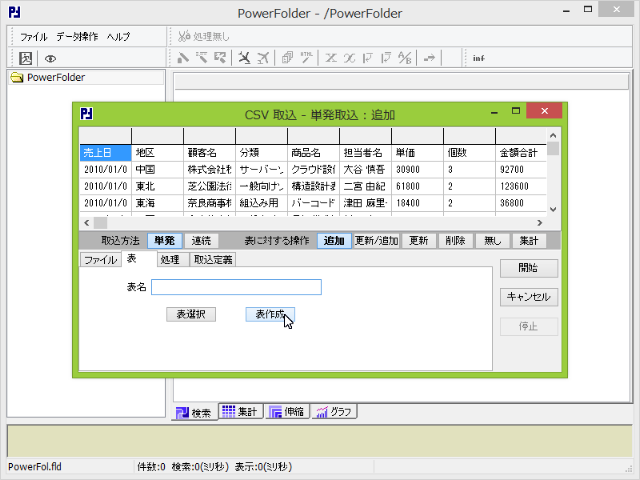The width and height of the screenshot is (640, 480).
Task: Open the データ操作 menu
Action: tap(77, 36)
